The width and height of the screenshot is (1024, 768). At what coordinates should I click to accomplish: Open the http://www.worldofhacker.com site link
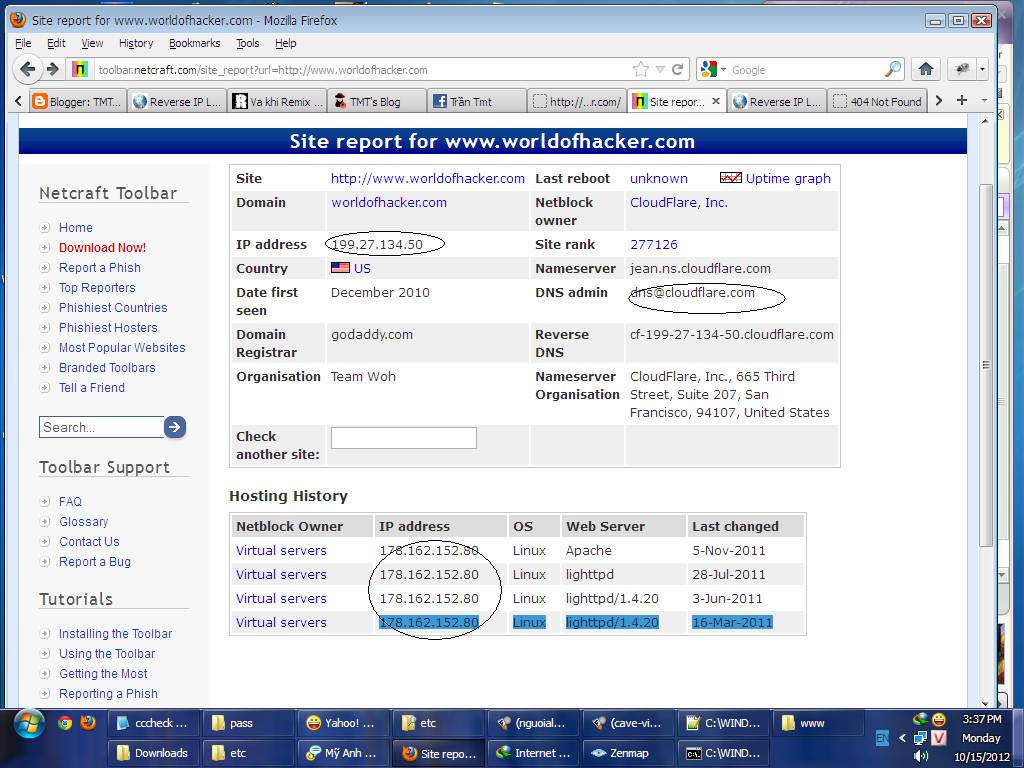pyautogui.click(x=428, y=178)
